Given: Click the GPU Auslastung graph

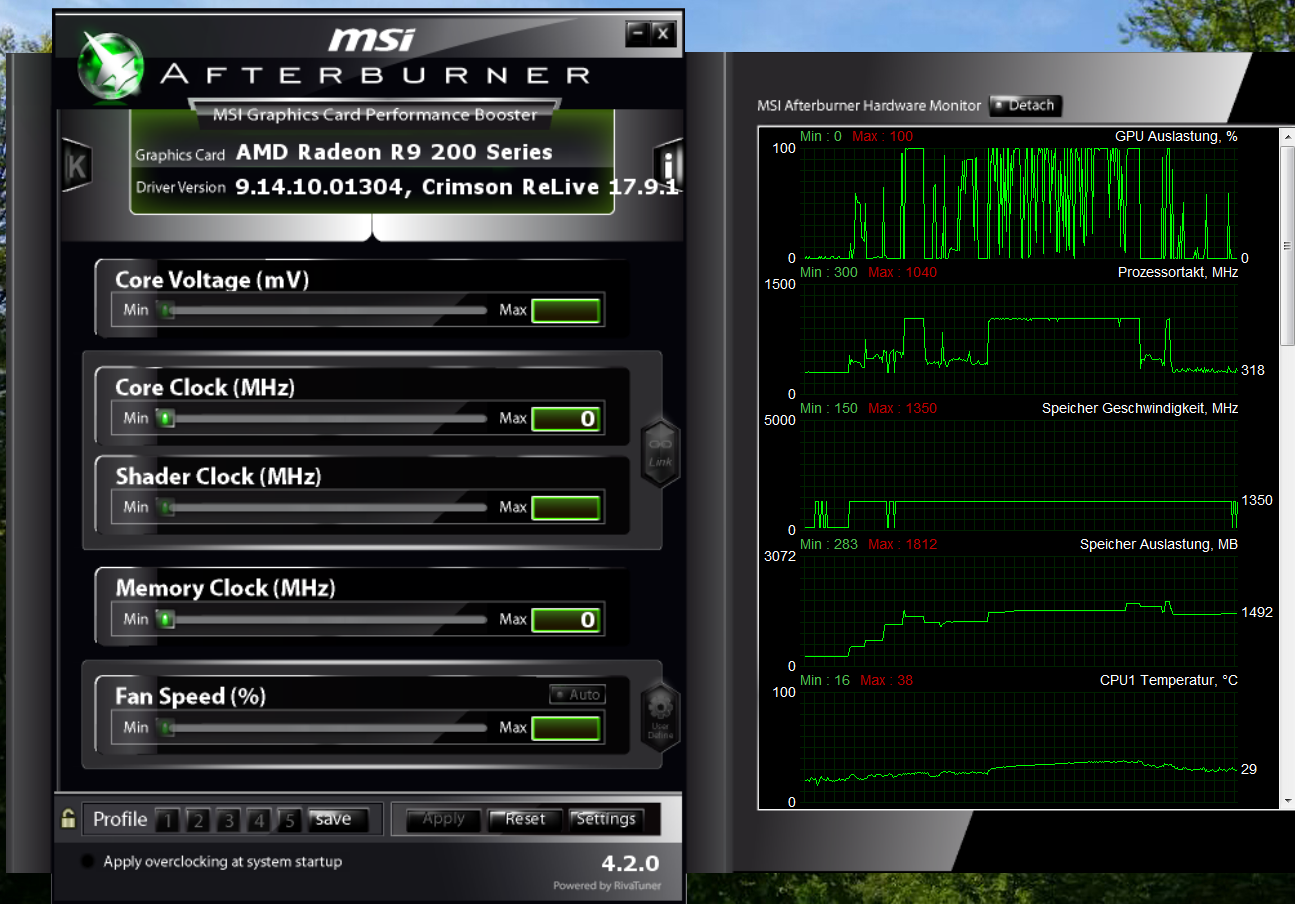Looking at the screenshot, I should [x=1019, y=203].
